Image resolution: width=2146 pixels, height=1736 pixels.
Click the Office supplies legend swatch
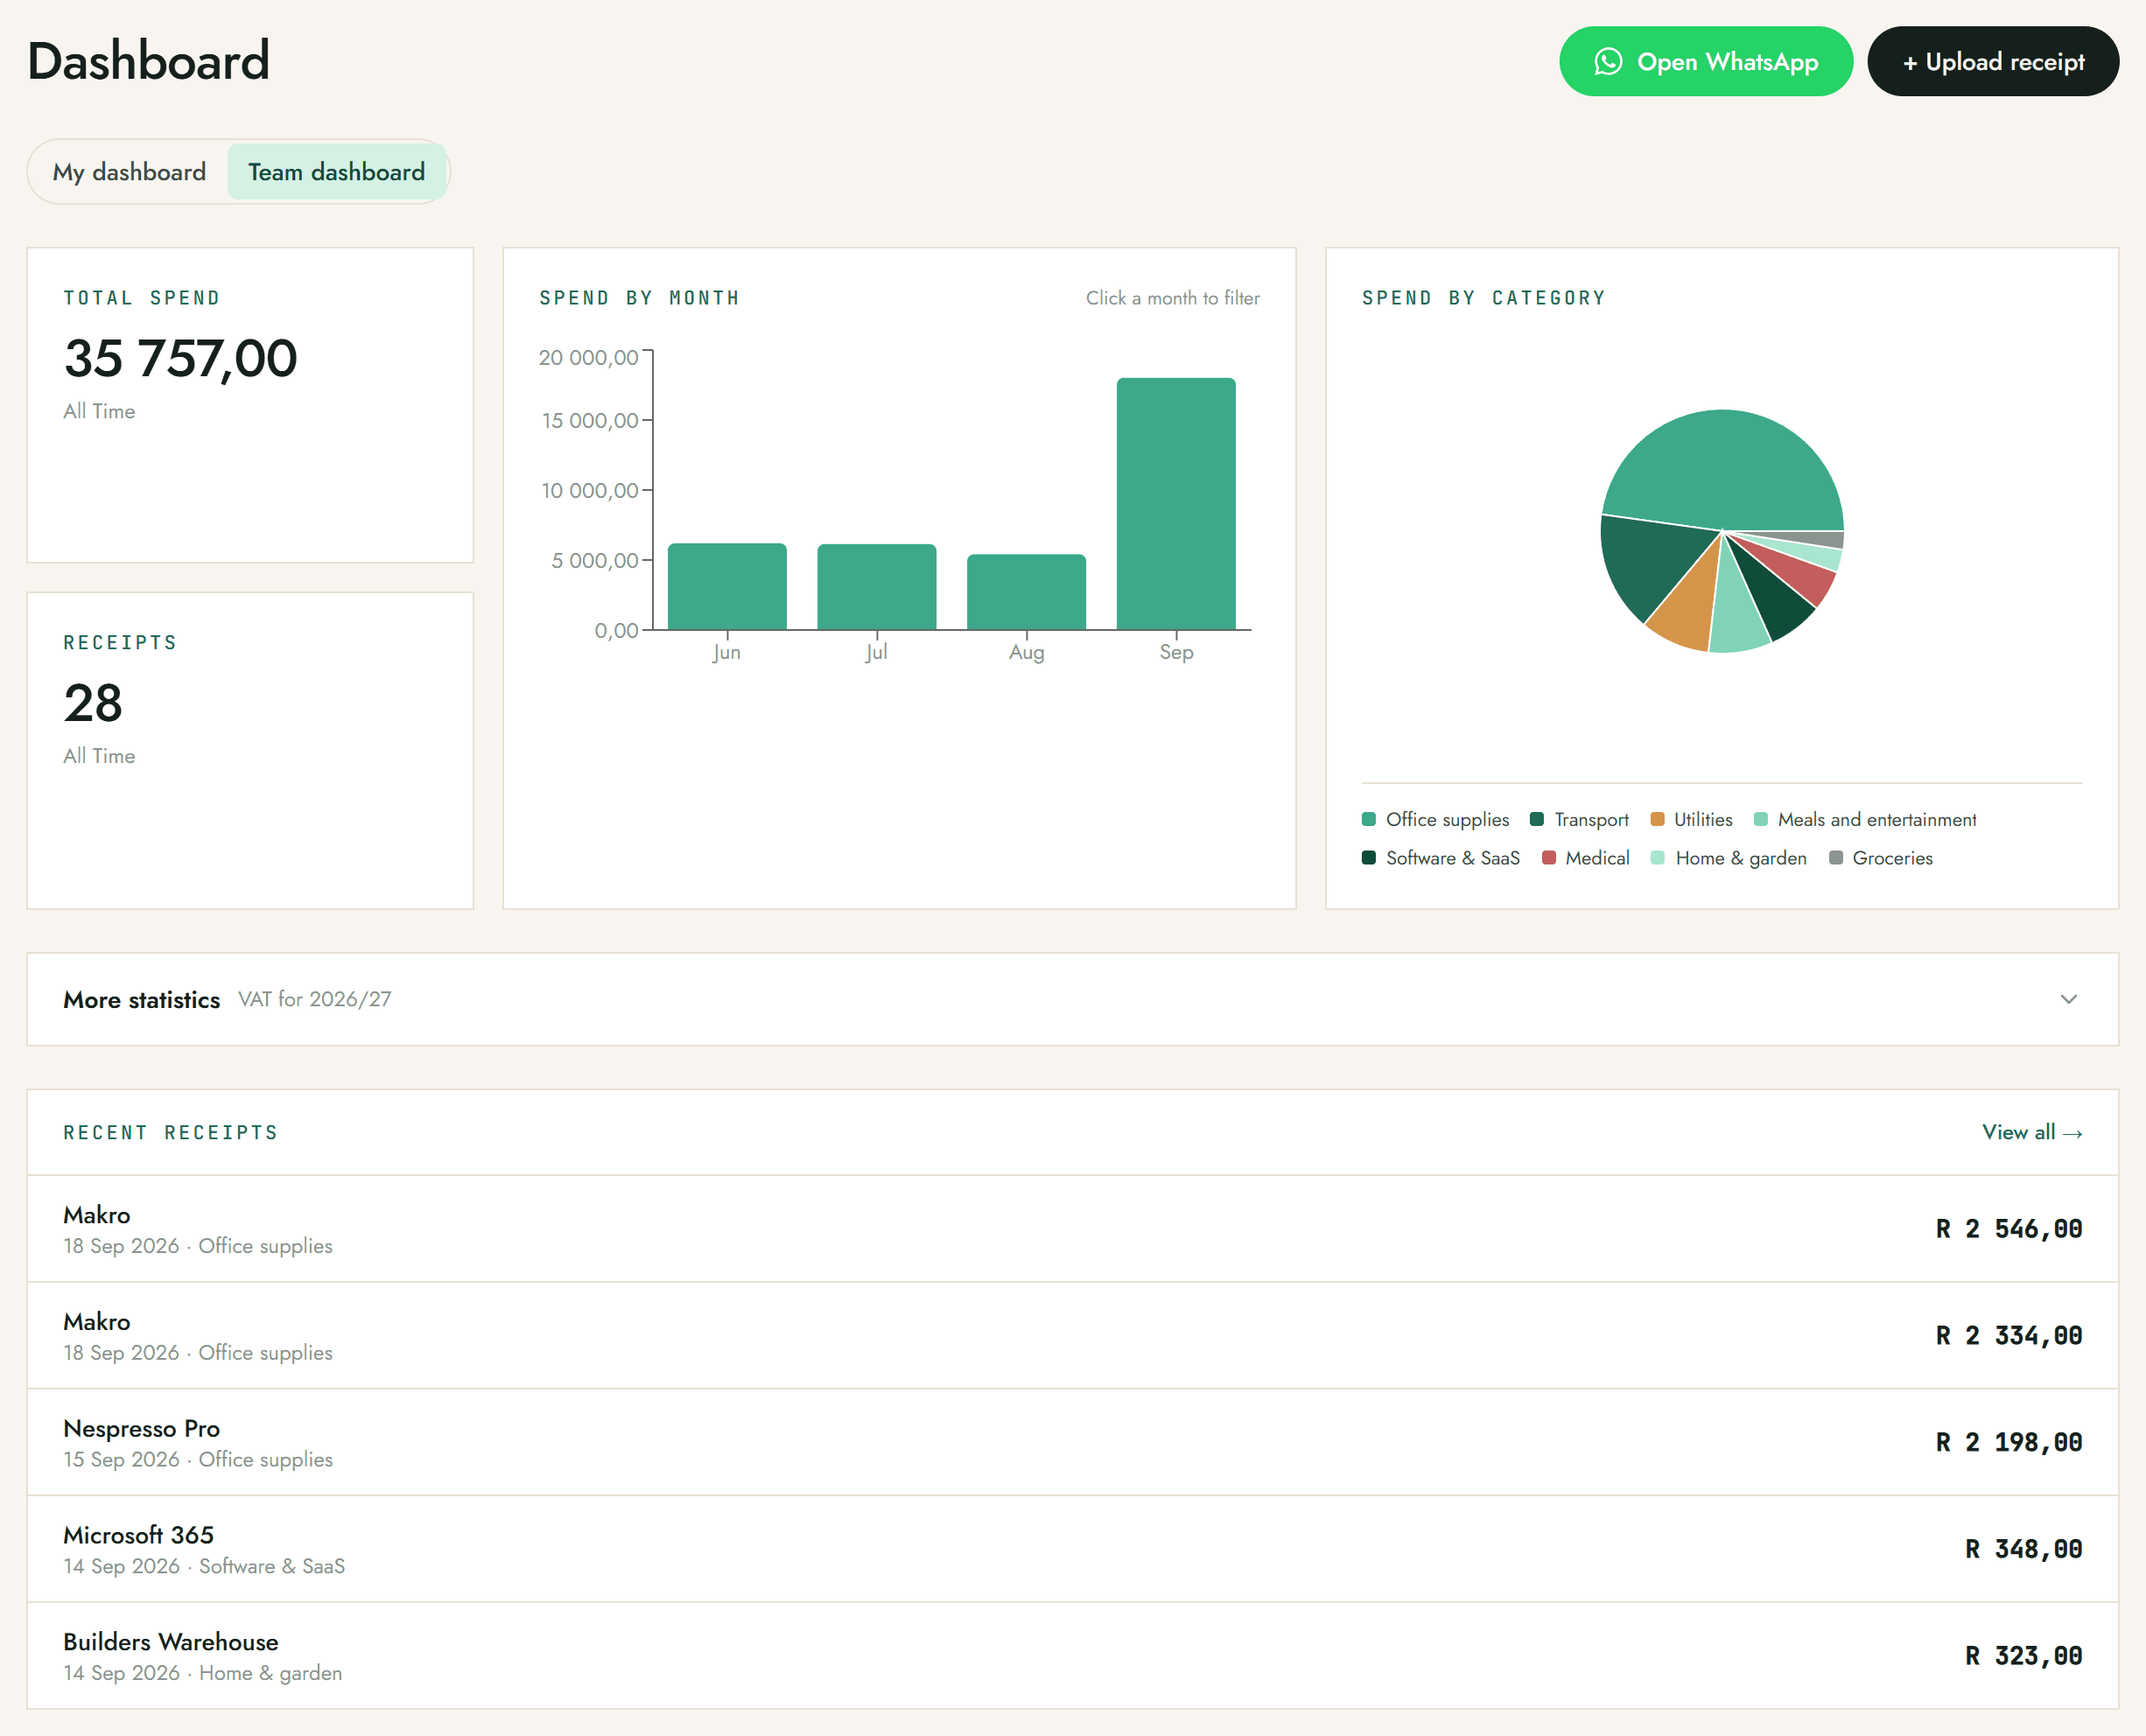click(x=1369, y=819)
